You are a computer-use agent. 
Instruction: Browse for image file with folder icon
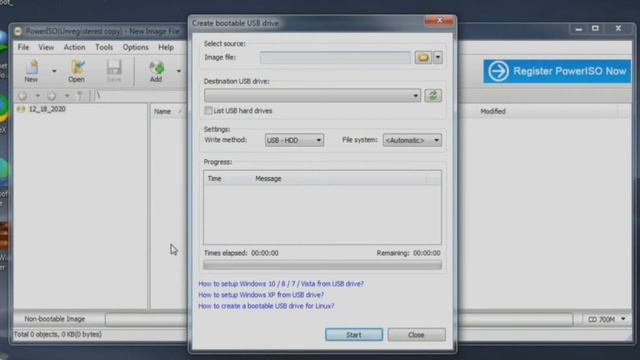(x=423, y=58)
